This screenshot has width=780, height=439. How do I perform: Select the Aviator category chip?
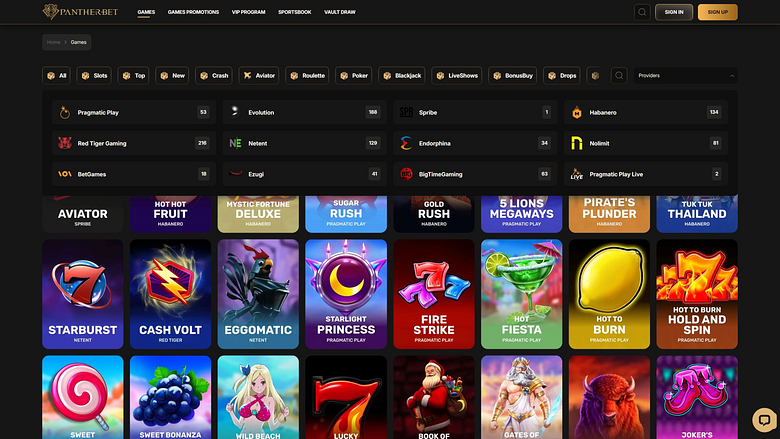(259, 76)
